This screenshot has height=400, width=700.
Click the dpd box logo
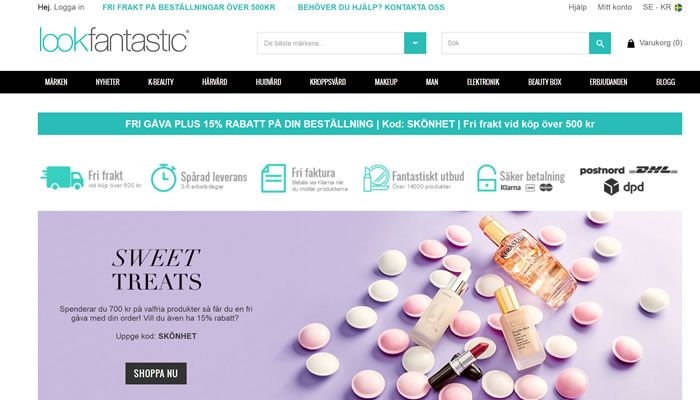pyautogui.click(x=624, y=187)
